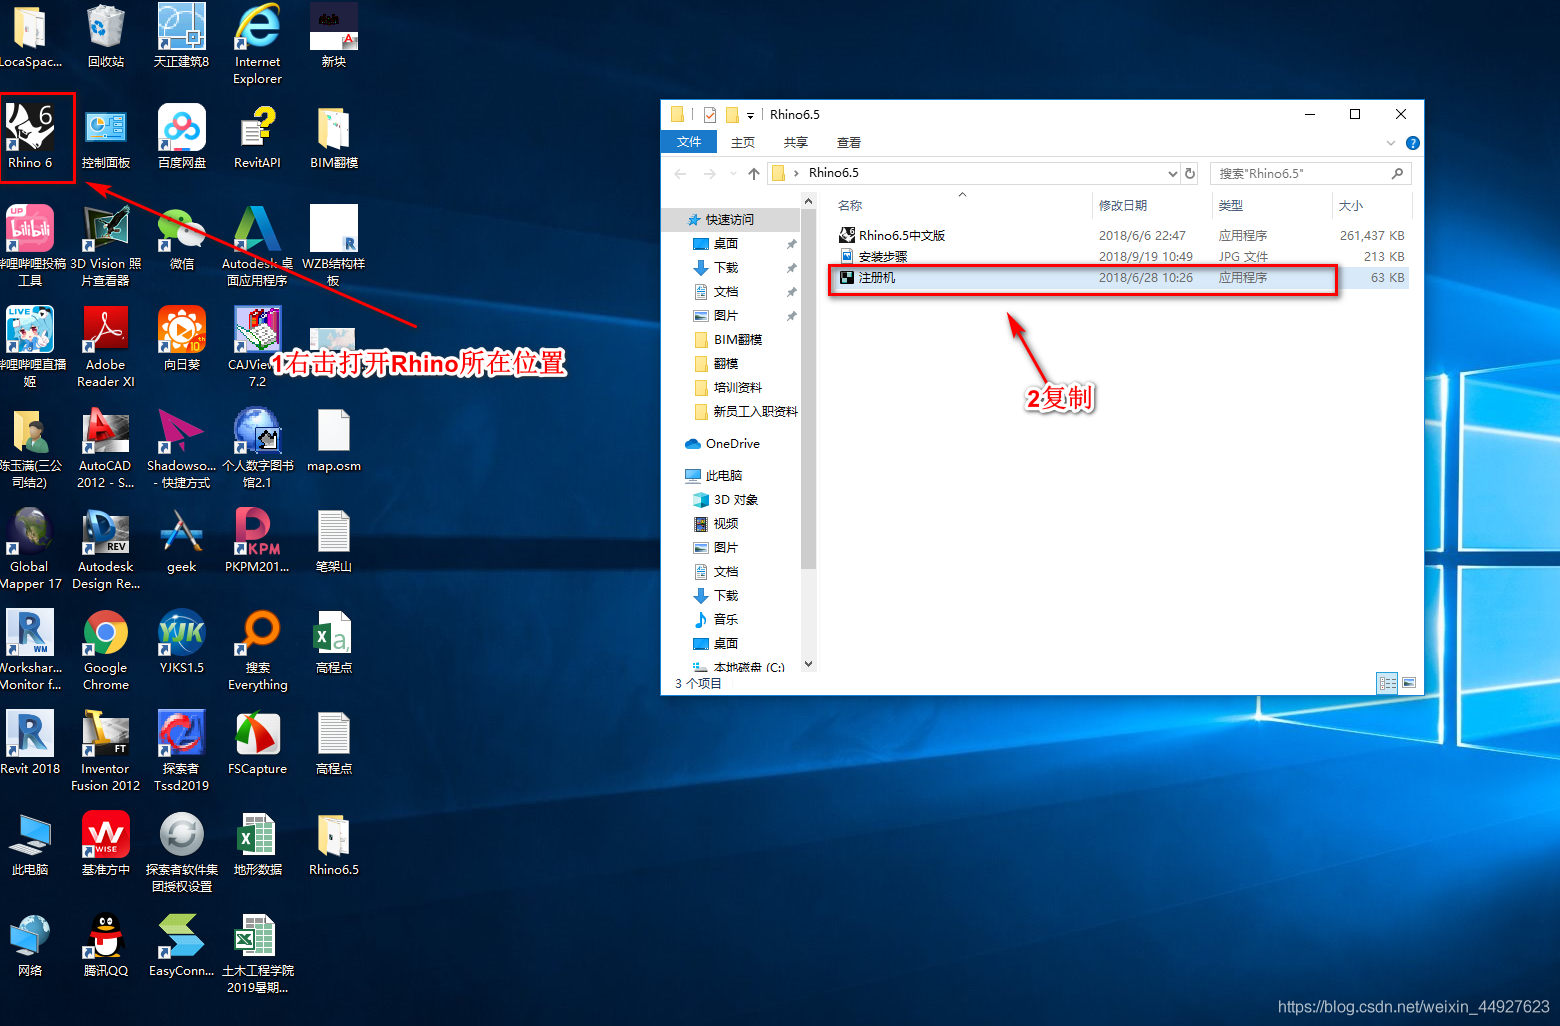Select the Adobe Reader XI shortcut
Viewport: 1560px width, 1026px height.
pos(106,347)
